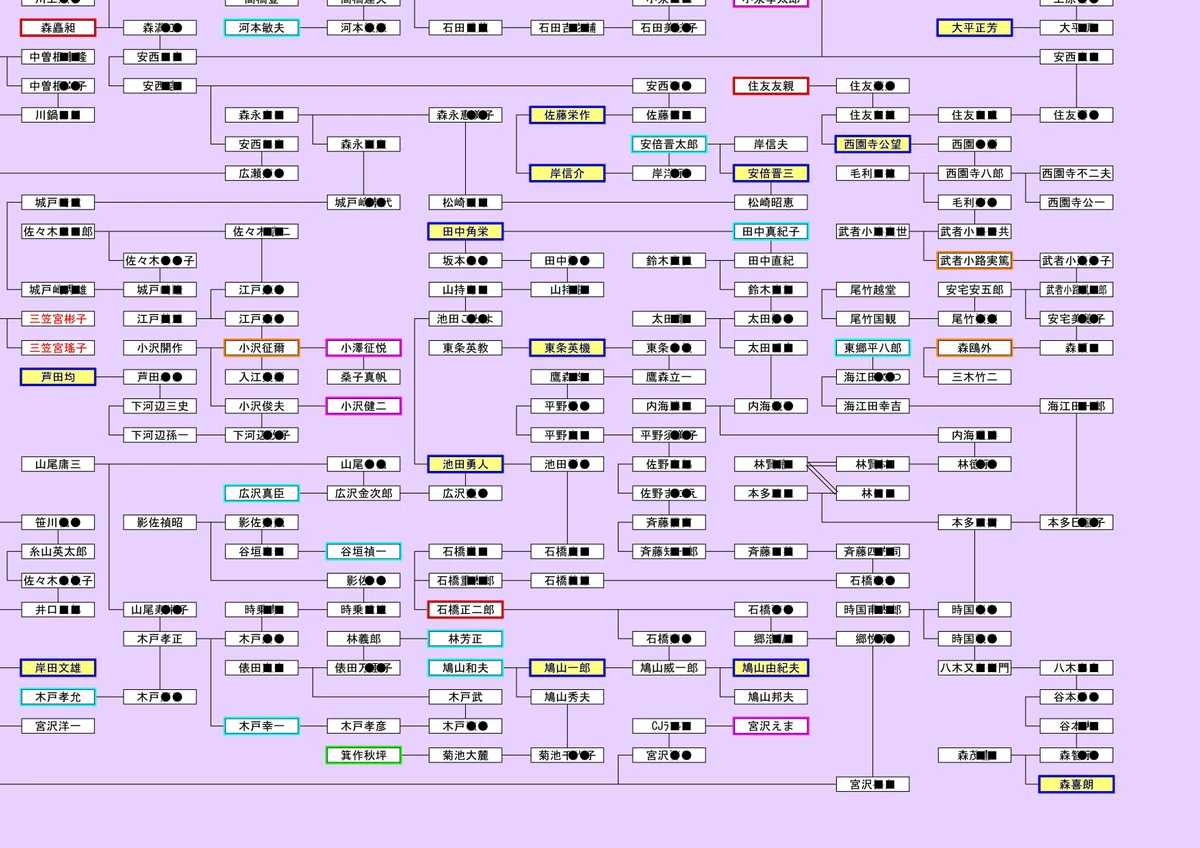This screenshot has width=1200, height=848.
Task: Select the 東郷平八郎 node
Action: [x=873, y=348]
